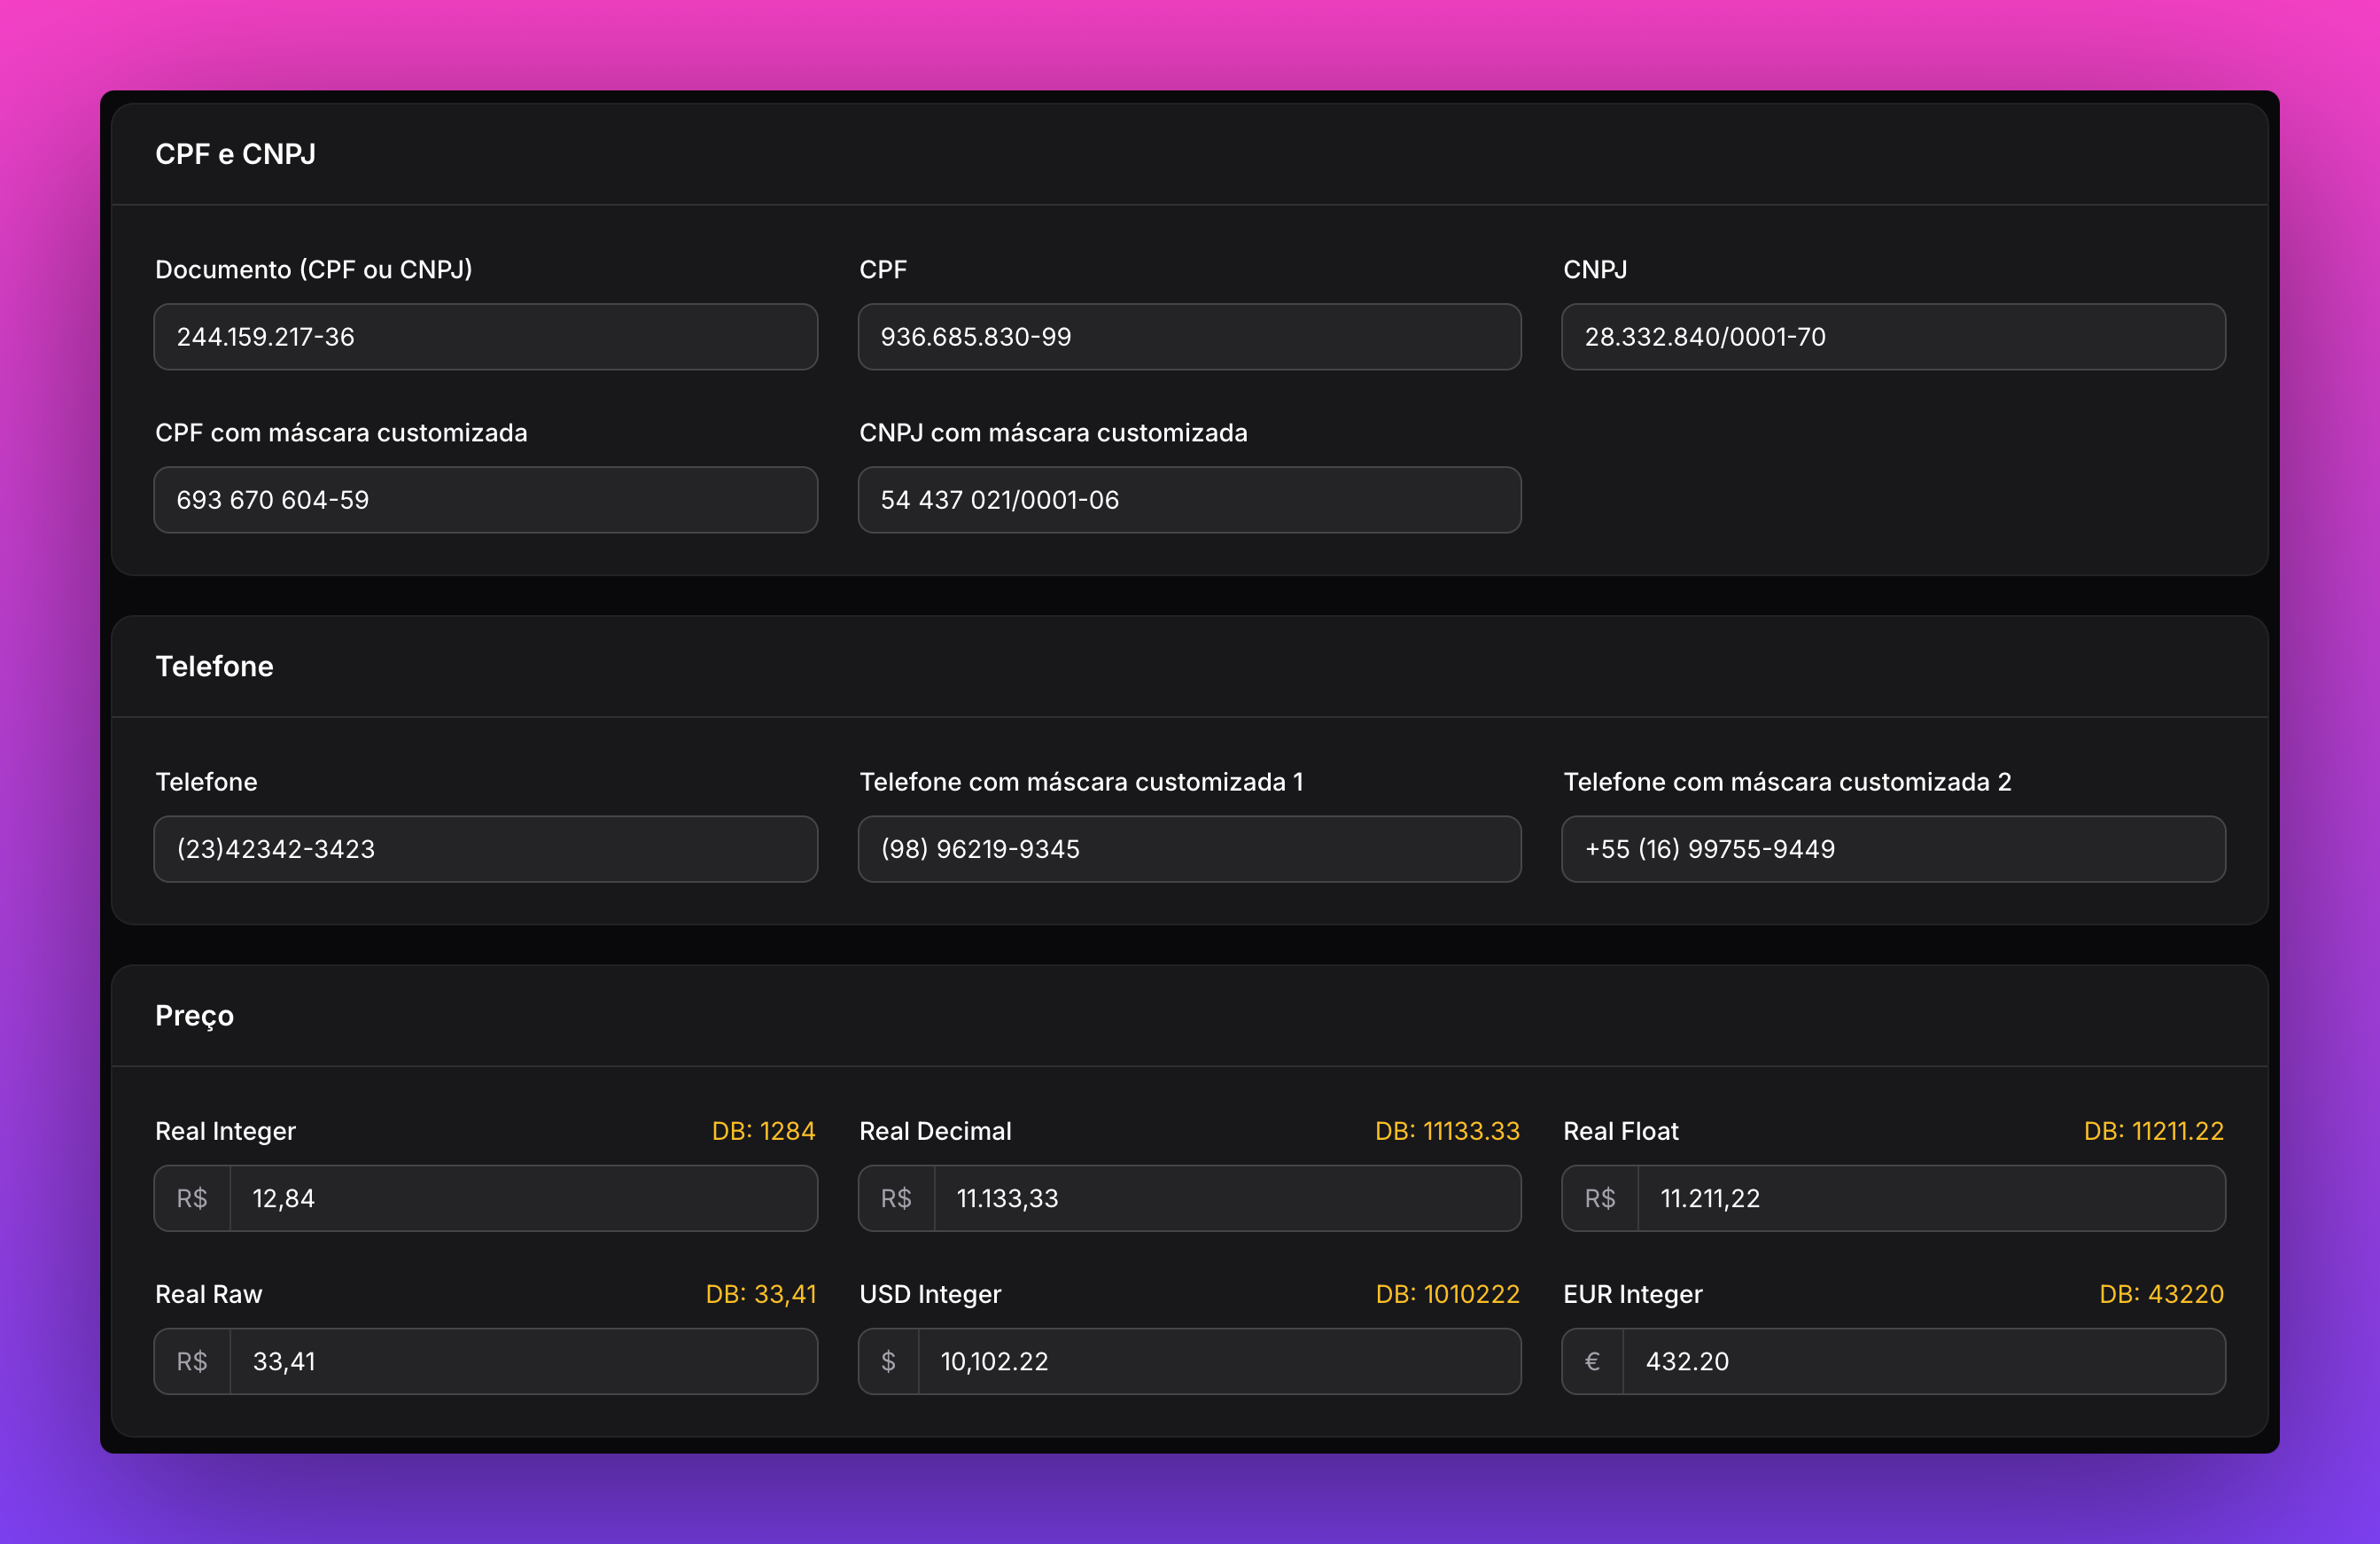The image size is (2380, 1544).
Task: Focus the CPF com máscara customizada field
Action: pyautogui.click(x=485, y=500)
